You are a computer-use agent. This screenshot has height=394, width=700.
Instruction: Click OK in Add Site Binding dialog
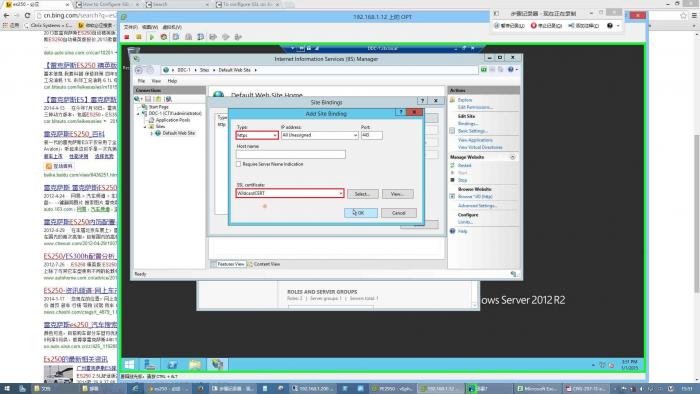point(361,213)
